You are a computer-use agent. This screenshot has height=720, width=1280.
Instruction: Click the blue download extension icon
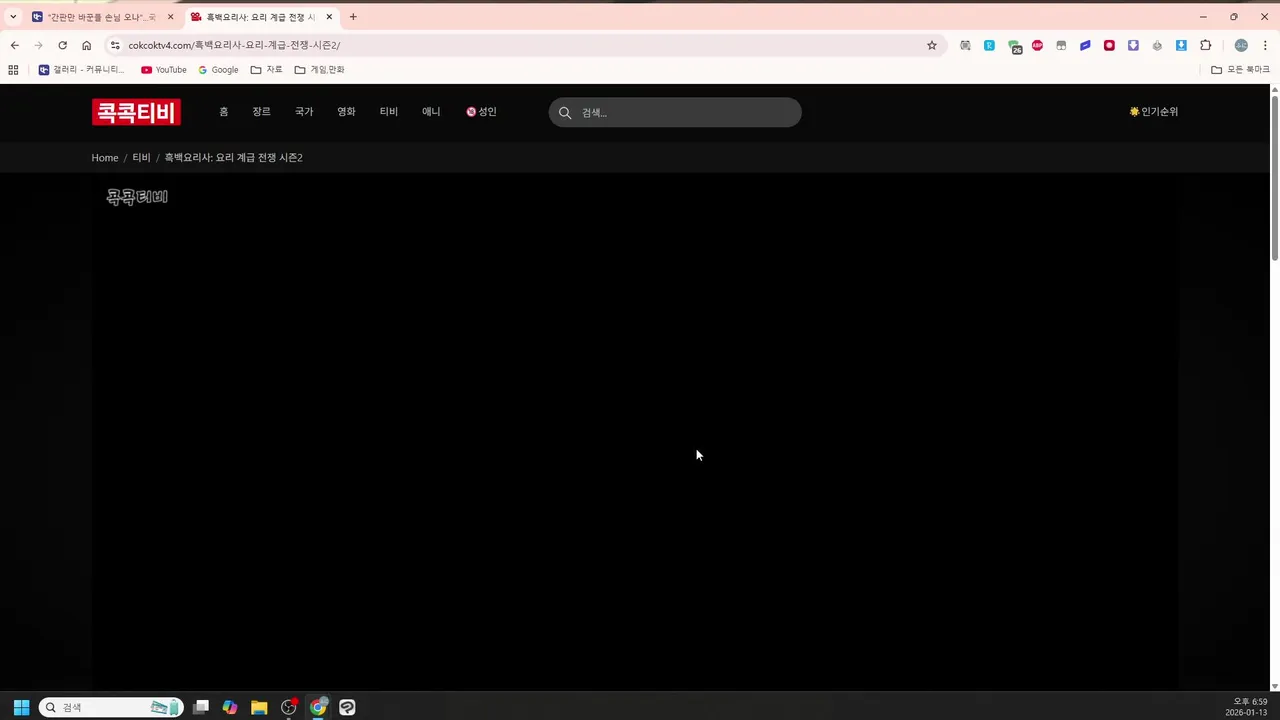tap(1181, 45)
